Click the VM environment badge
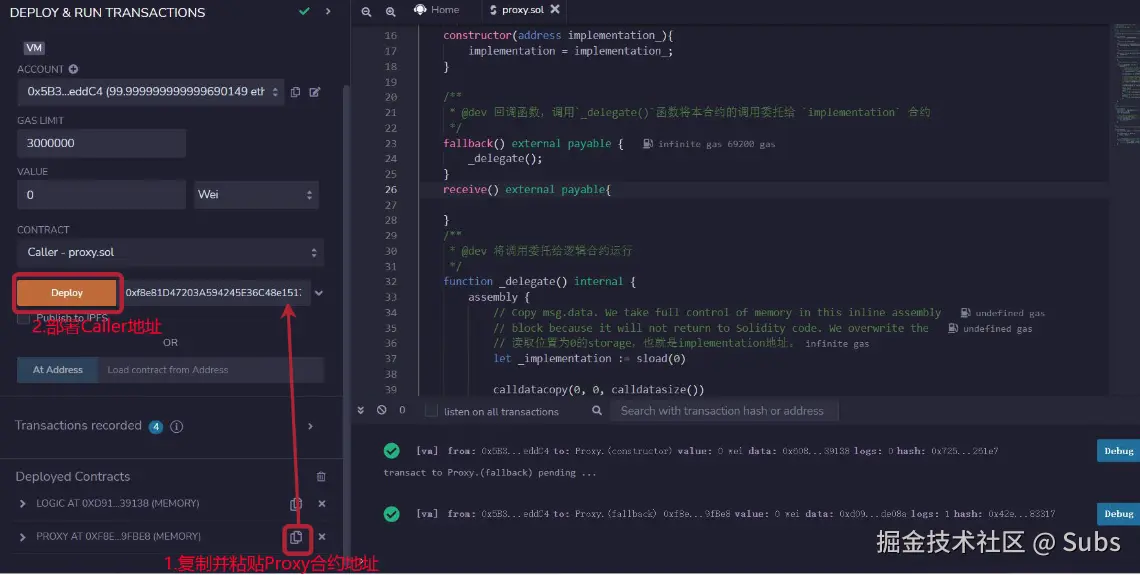1140x575 pixels. click(x=34, y=48)
